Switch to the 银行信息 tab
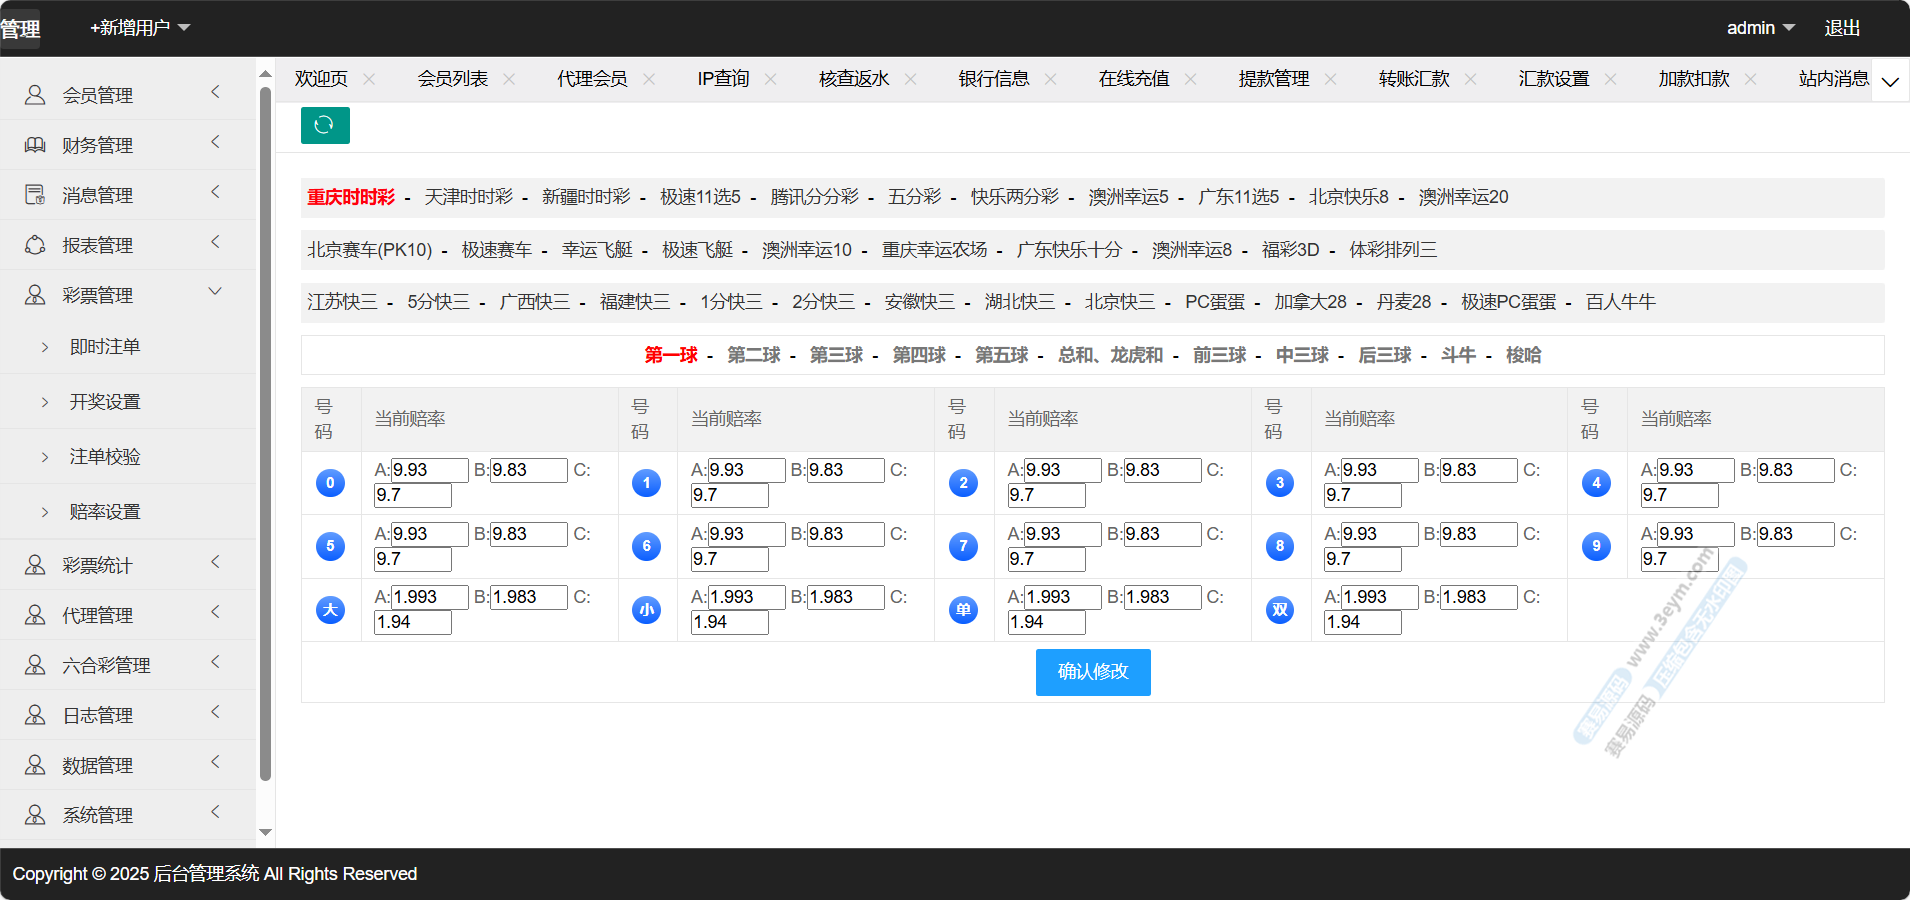Image resolution: width=1910 pixels, height=900 pixels. coord(993,79)
